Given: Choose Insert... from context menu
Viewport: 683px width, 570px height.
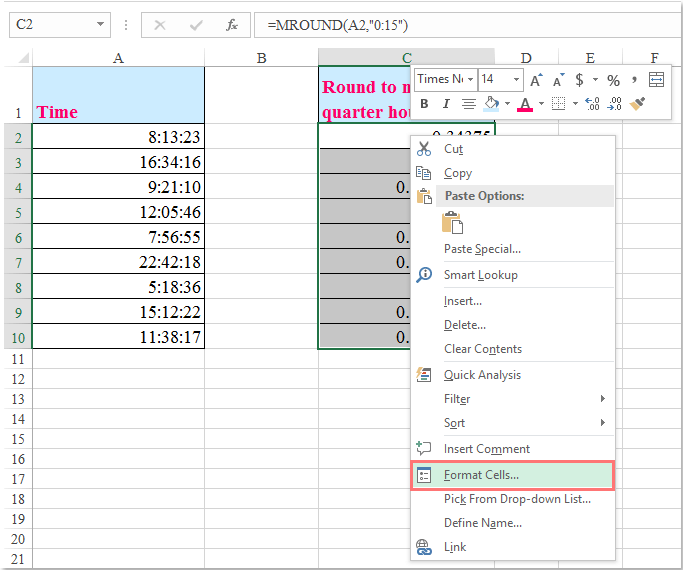Looking at the screenshot, I should tap(513, 301).
